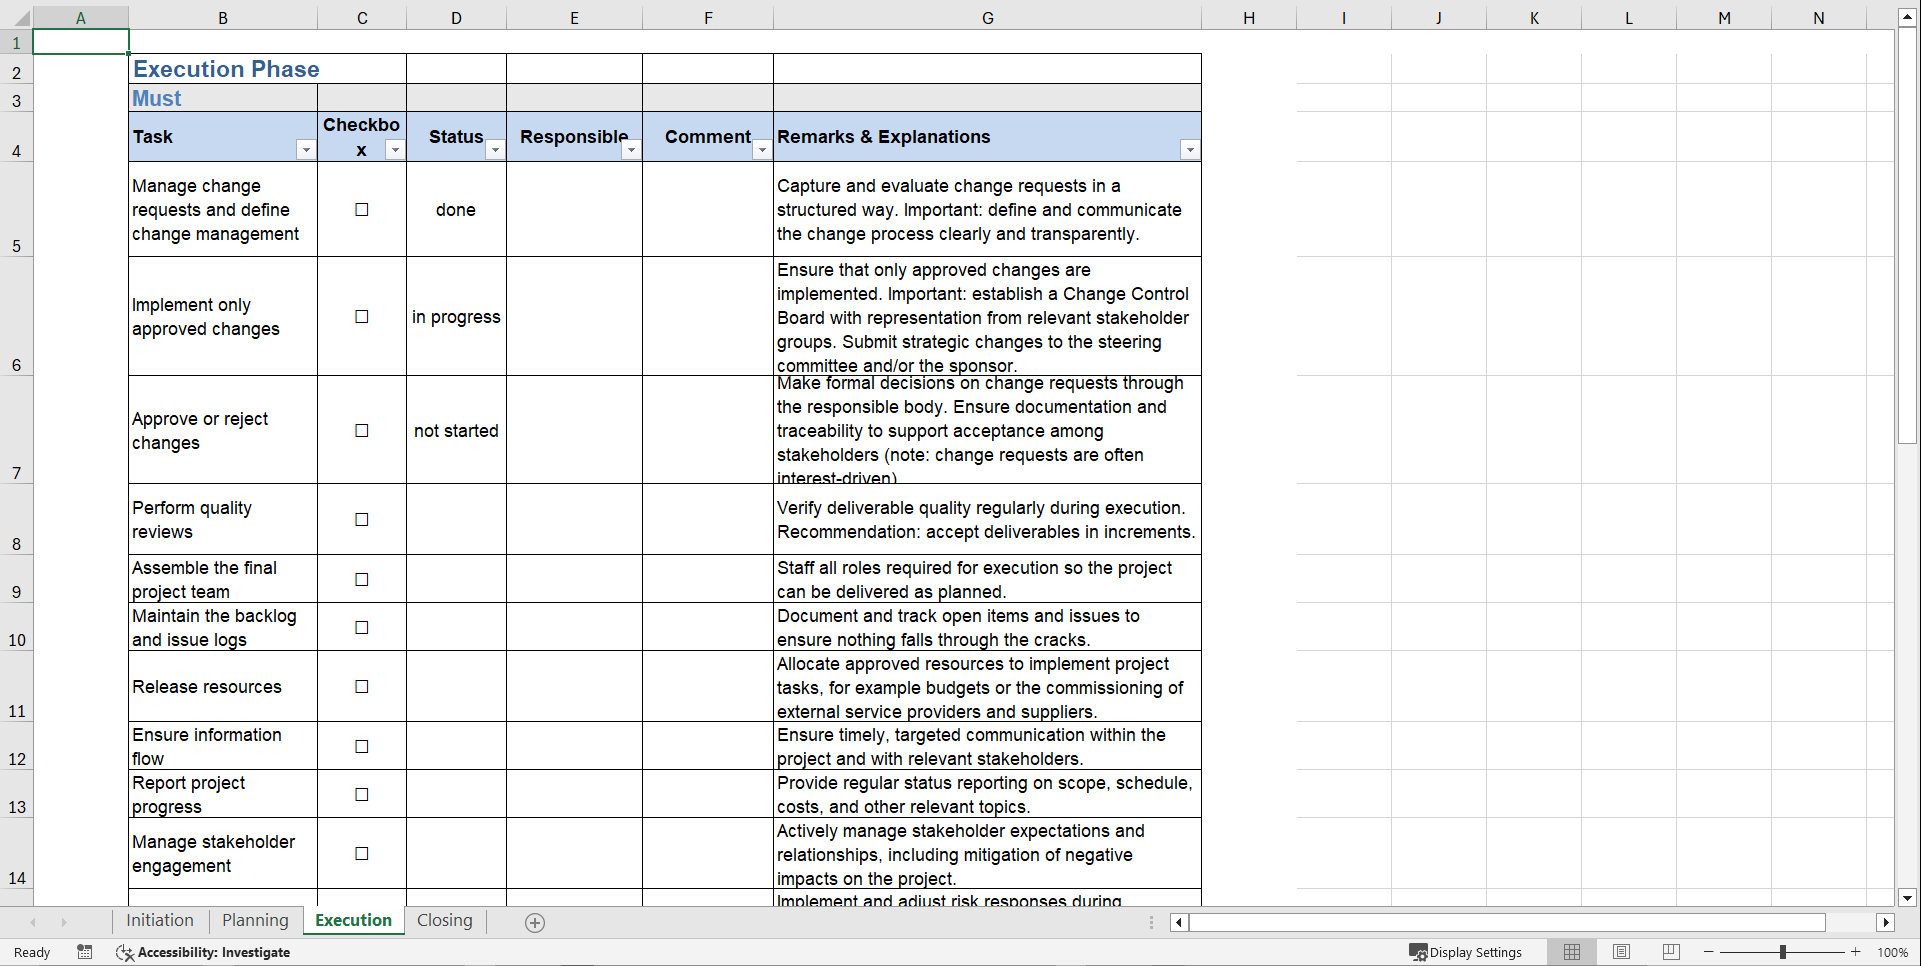This screenshot has width=1921, height=966.
Task: Open Page Layout view from status bar
Action: 1621,952
